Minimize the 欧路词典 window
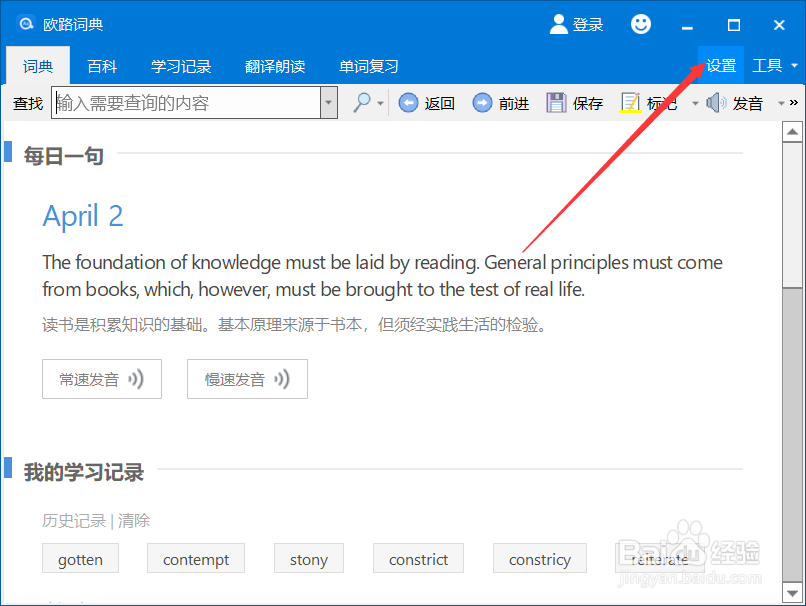The height and width of the screenshot is (606, 806). [687, 25]
